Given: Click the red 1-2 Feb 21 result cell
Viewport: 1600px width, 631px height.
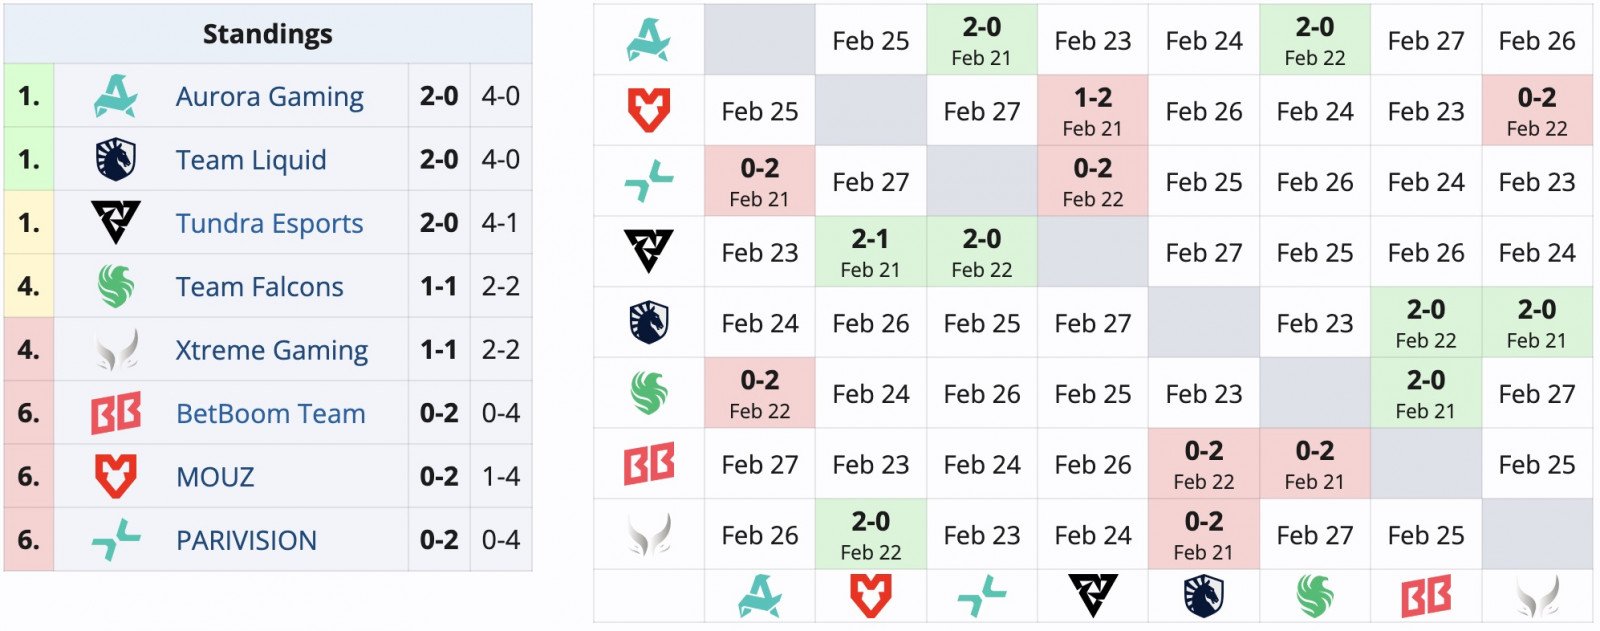Looking at the screenshot, I should (1092, 111).
